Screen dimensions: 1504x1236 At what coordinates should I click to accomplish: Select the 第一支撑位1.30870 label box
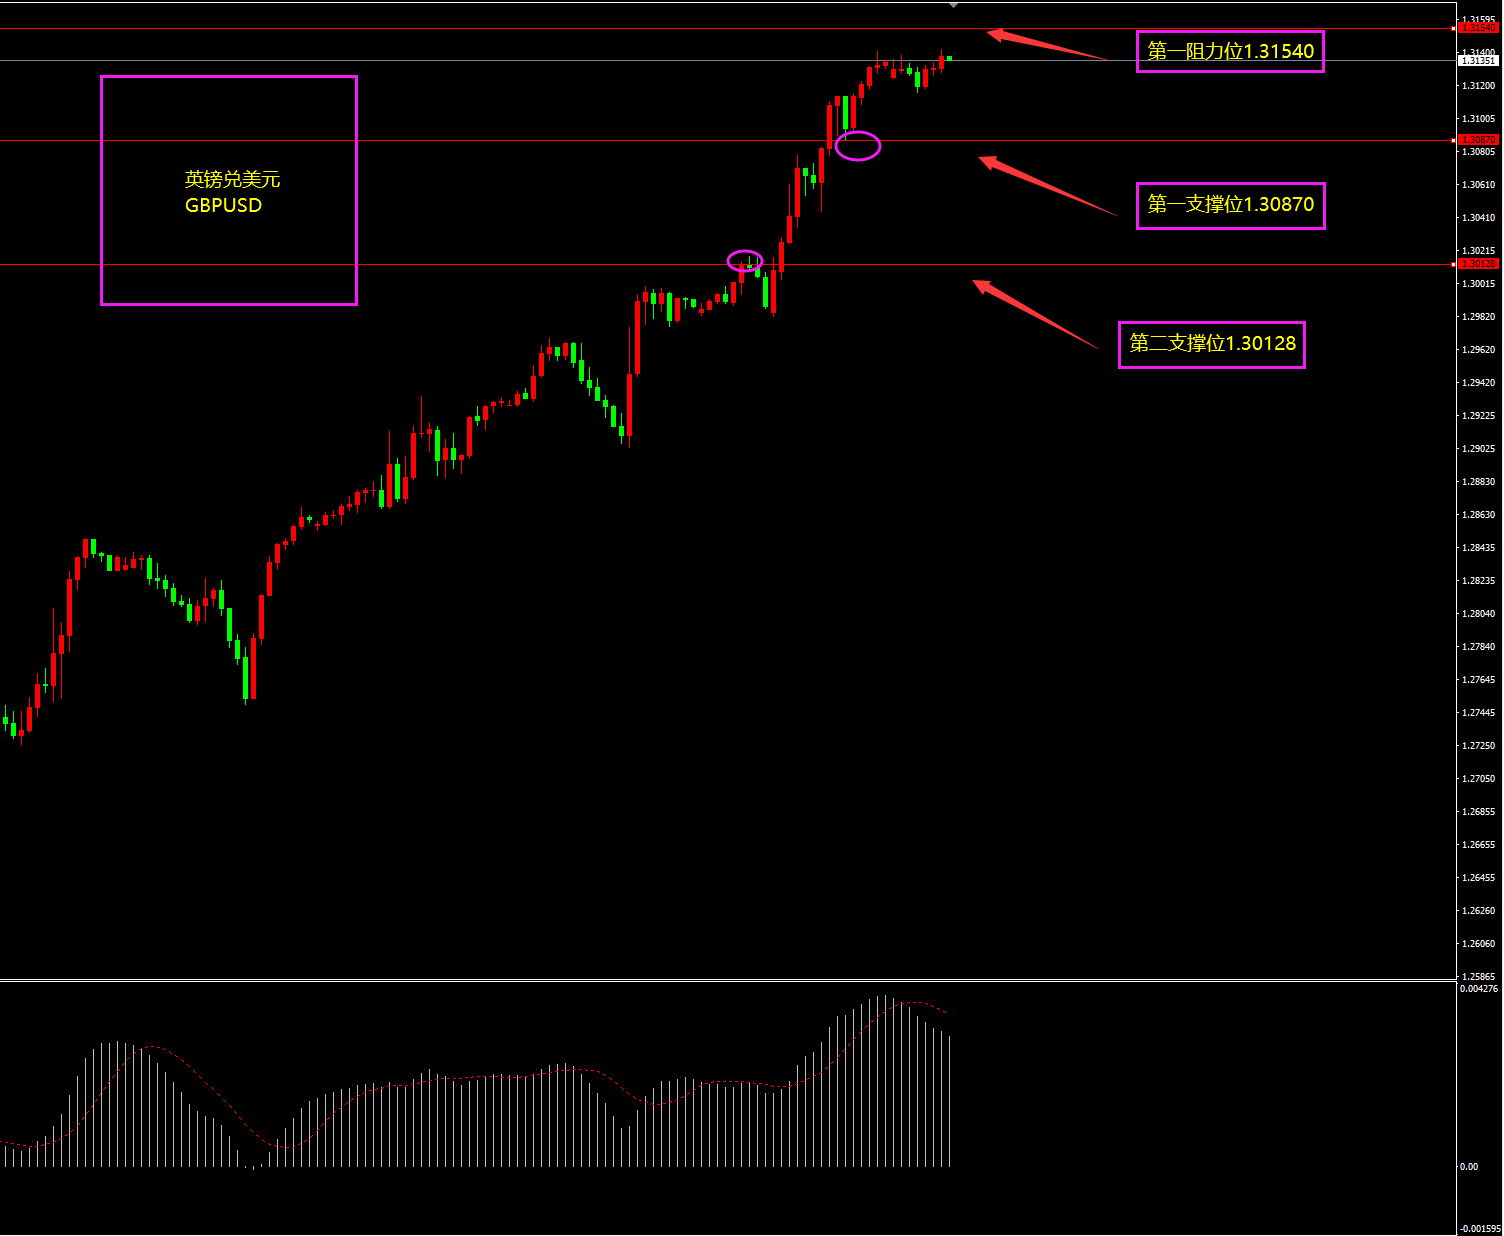point(1230,205)
